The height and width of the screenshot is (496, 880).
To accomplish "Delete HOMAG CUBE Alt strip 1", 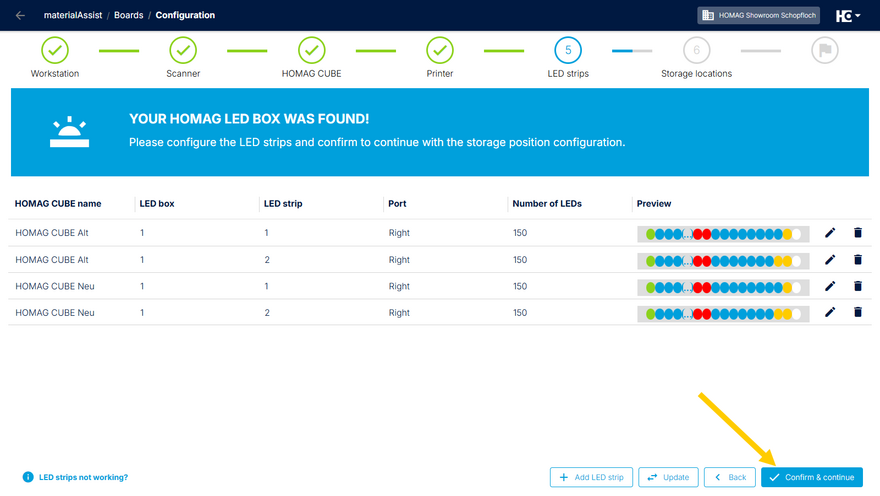I will tap(858, 233).
